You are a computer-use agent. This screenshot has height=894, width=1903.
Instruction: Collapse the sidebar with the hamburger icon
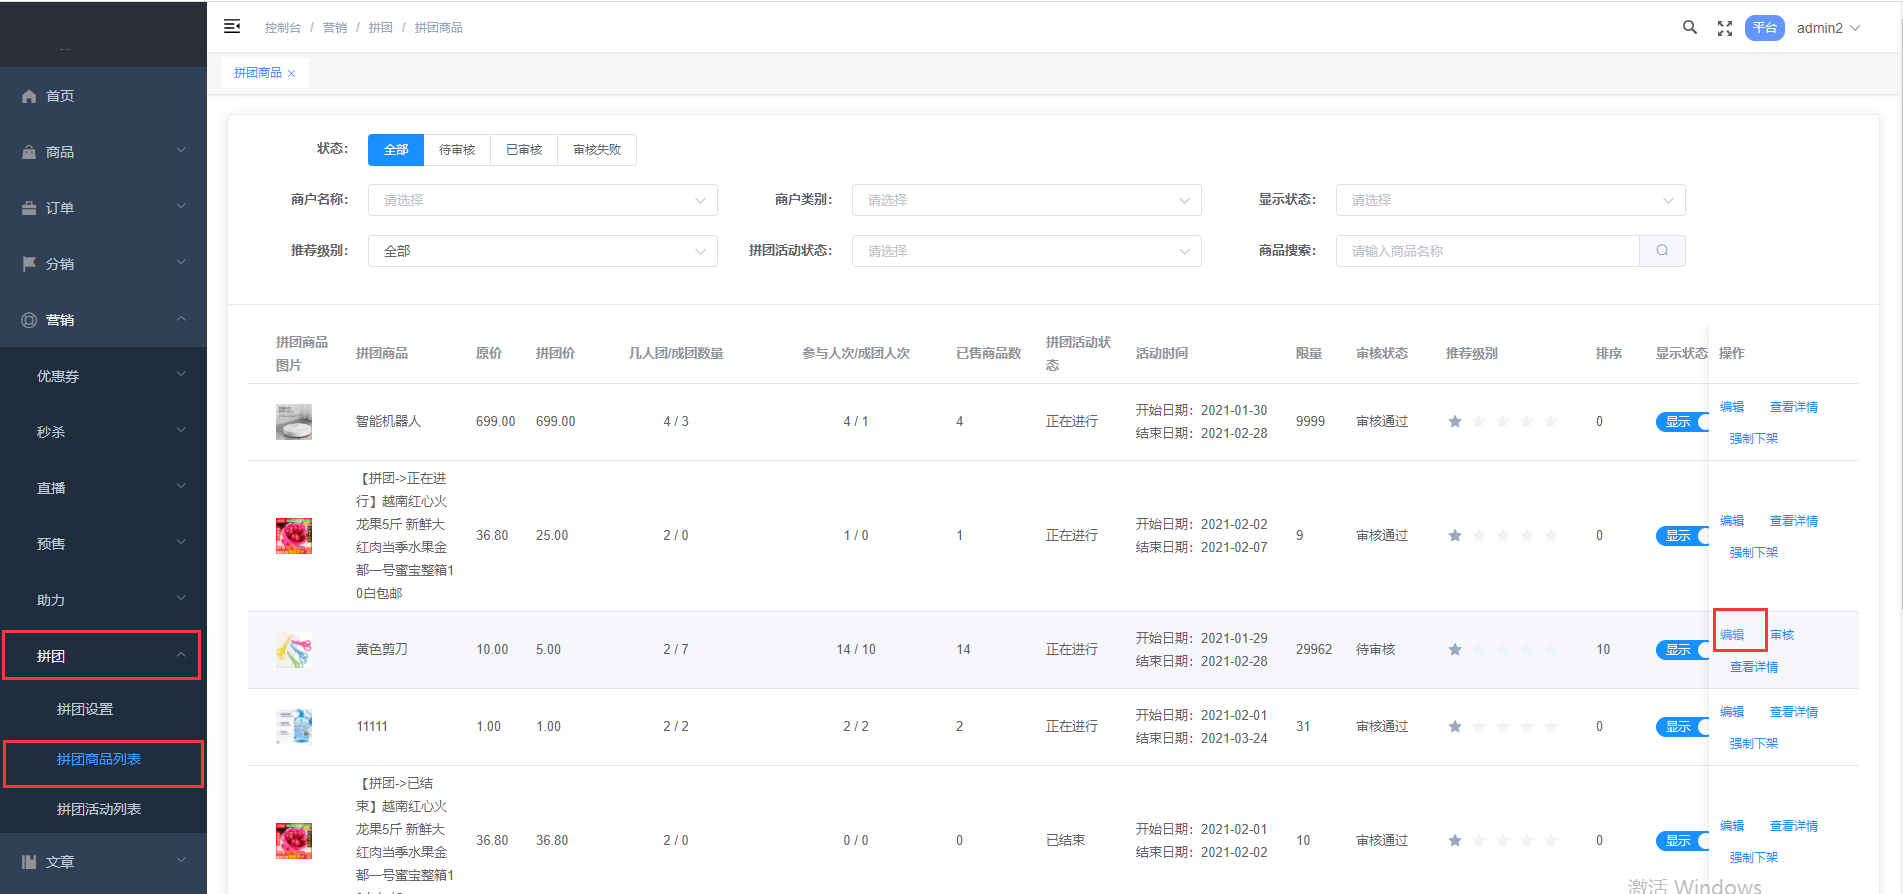pyautogui.click(x=232, y=27)
